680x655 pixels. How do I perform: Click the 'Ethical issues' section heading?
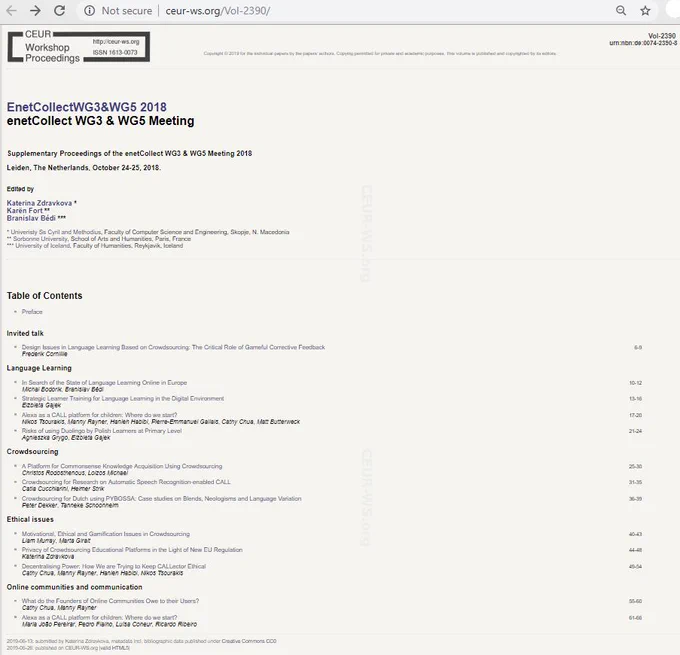click(x=30, y=519)
